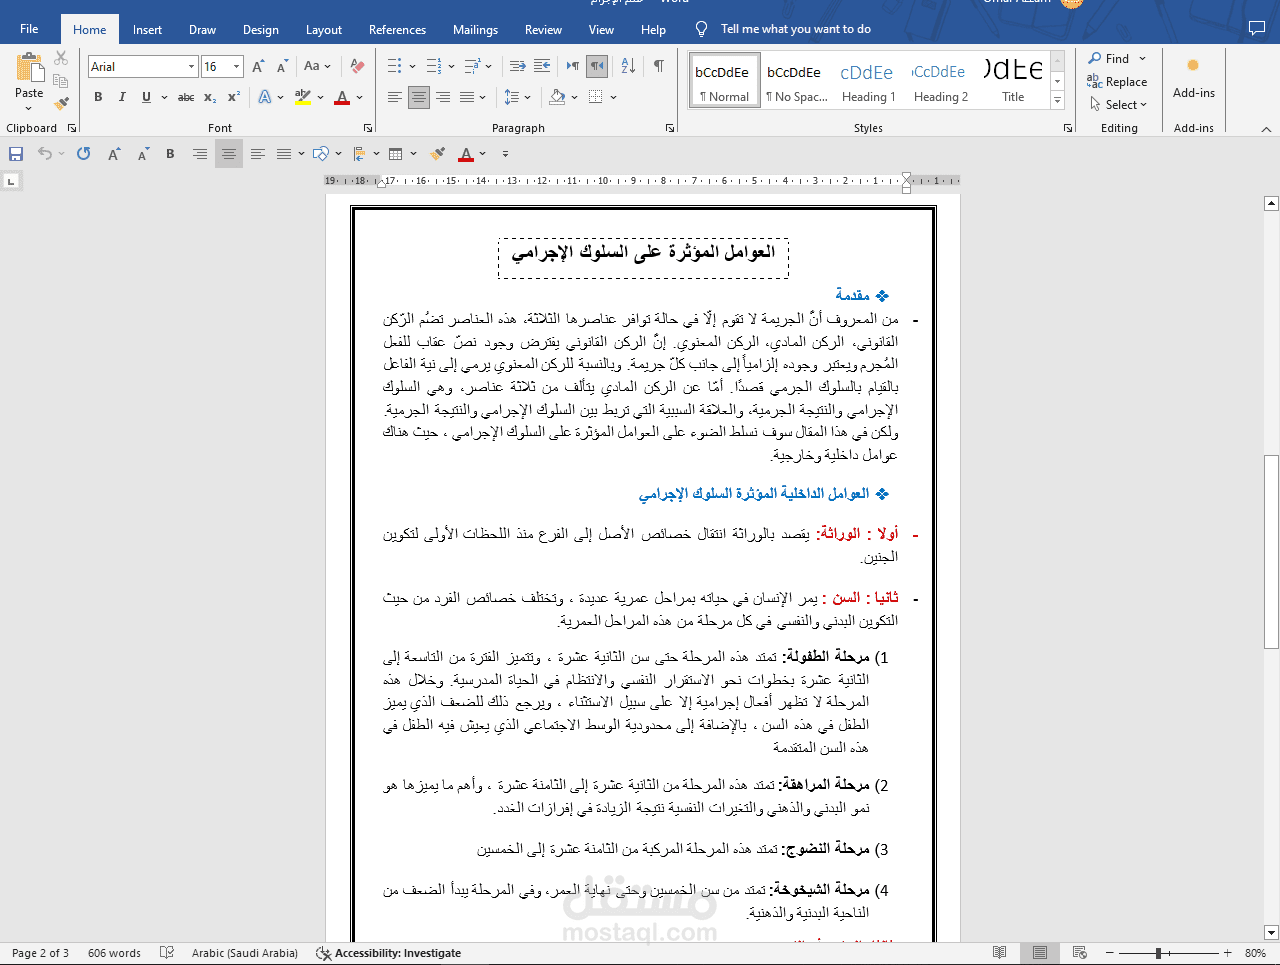Click the zoom slider handle
This screenshot has width=1280, height=965.
tap(1158, 953)
